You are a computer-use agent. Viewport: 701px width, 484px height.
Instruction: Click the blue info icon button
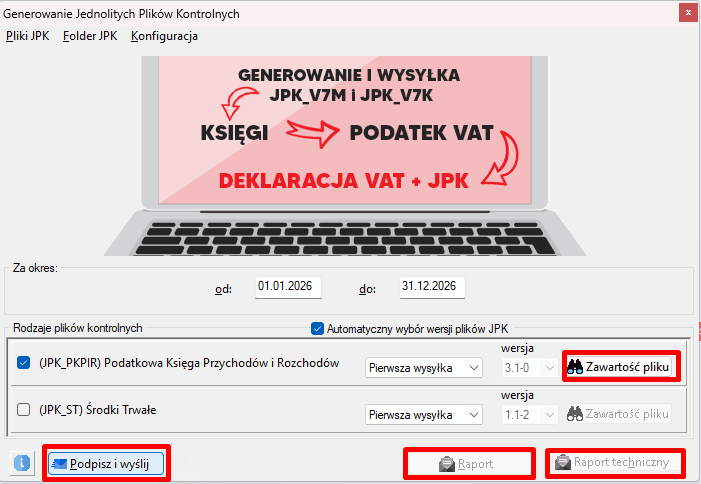(22, 463)
